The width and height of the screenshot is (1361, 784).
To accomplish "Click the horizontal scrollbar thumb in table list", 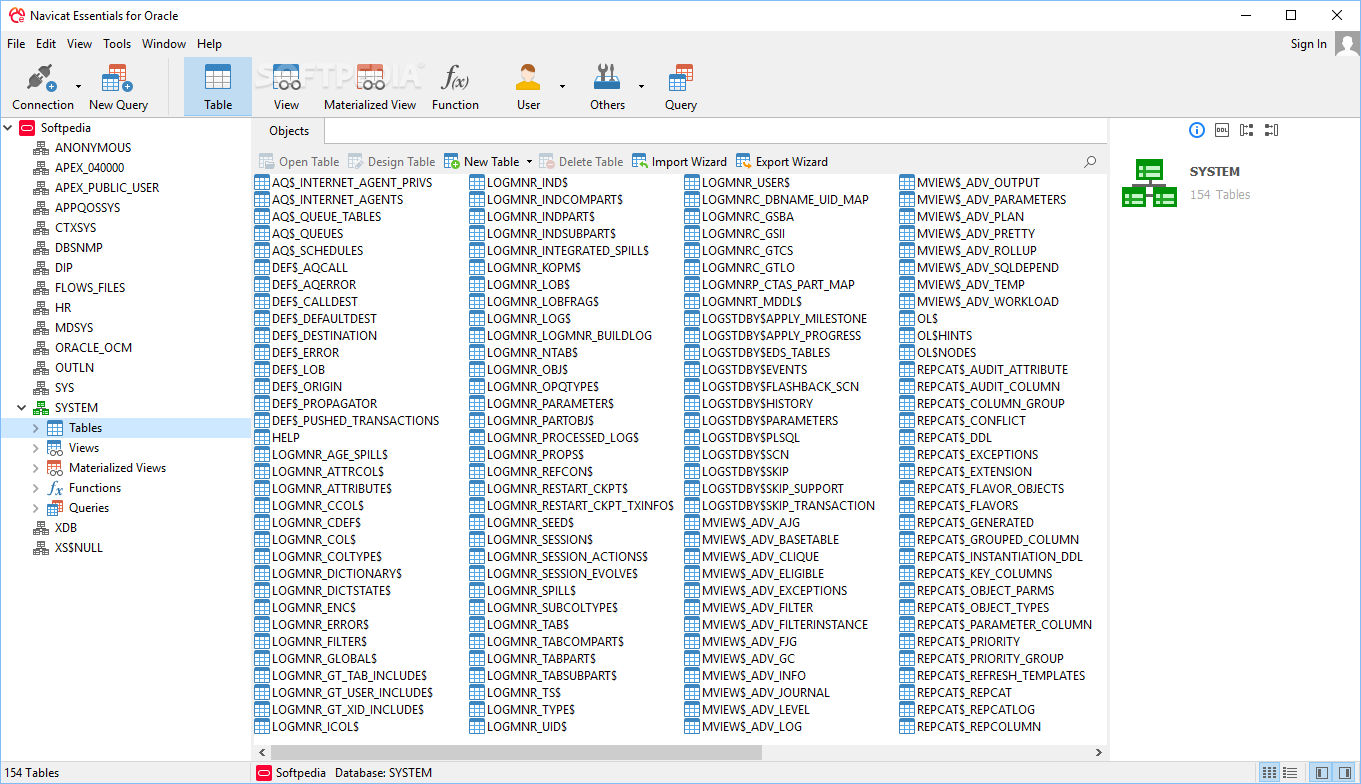I will click(517, 752).
